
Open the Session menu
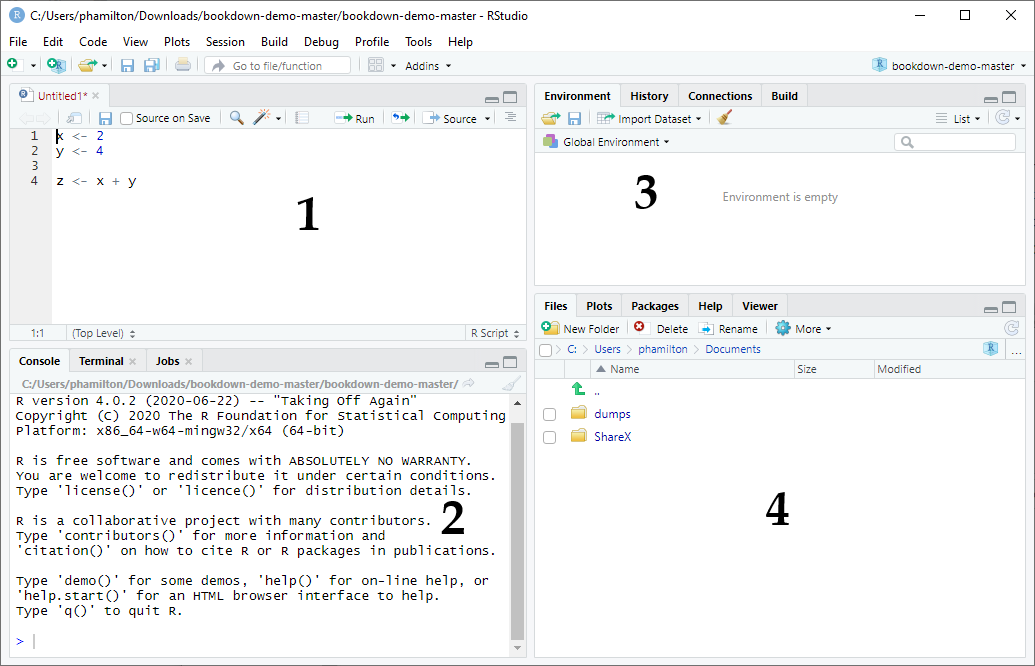[x=225, y=42]
